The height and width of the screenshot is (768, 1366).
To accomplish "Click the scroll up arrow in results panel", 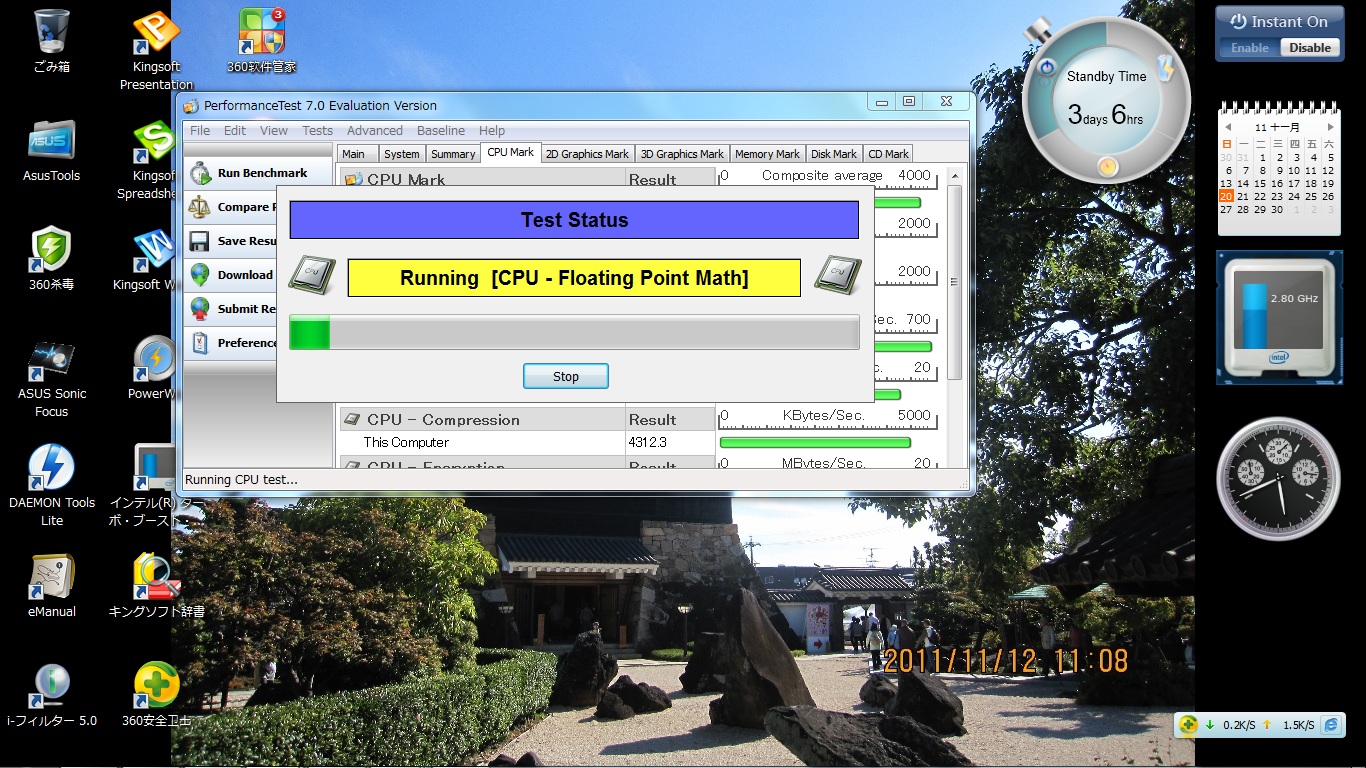I will point(954,175).
